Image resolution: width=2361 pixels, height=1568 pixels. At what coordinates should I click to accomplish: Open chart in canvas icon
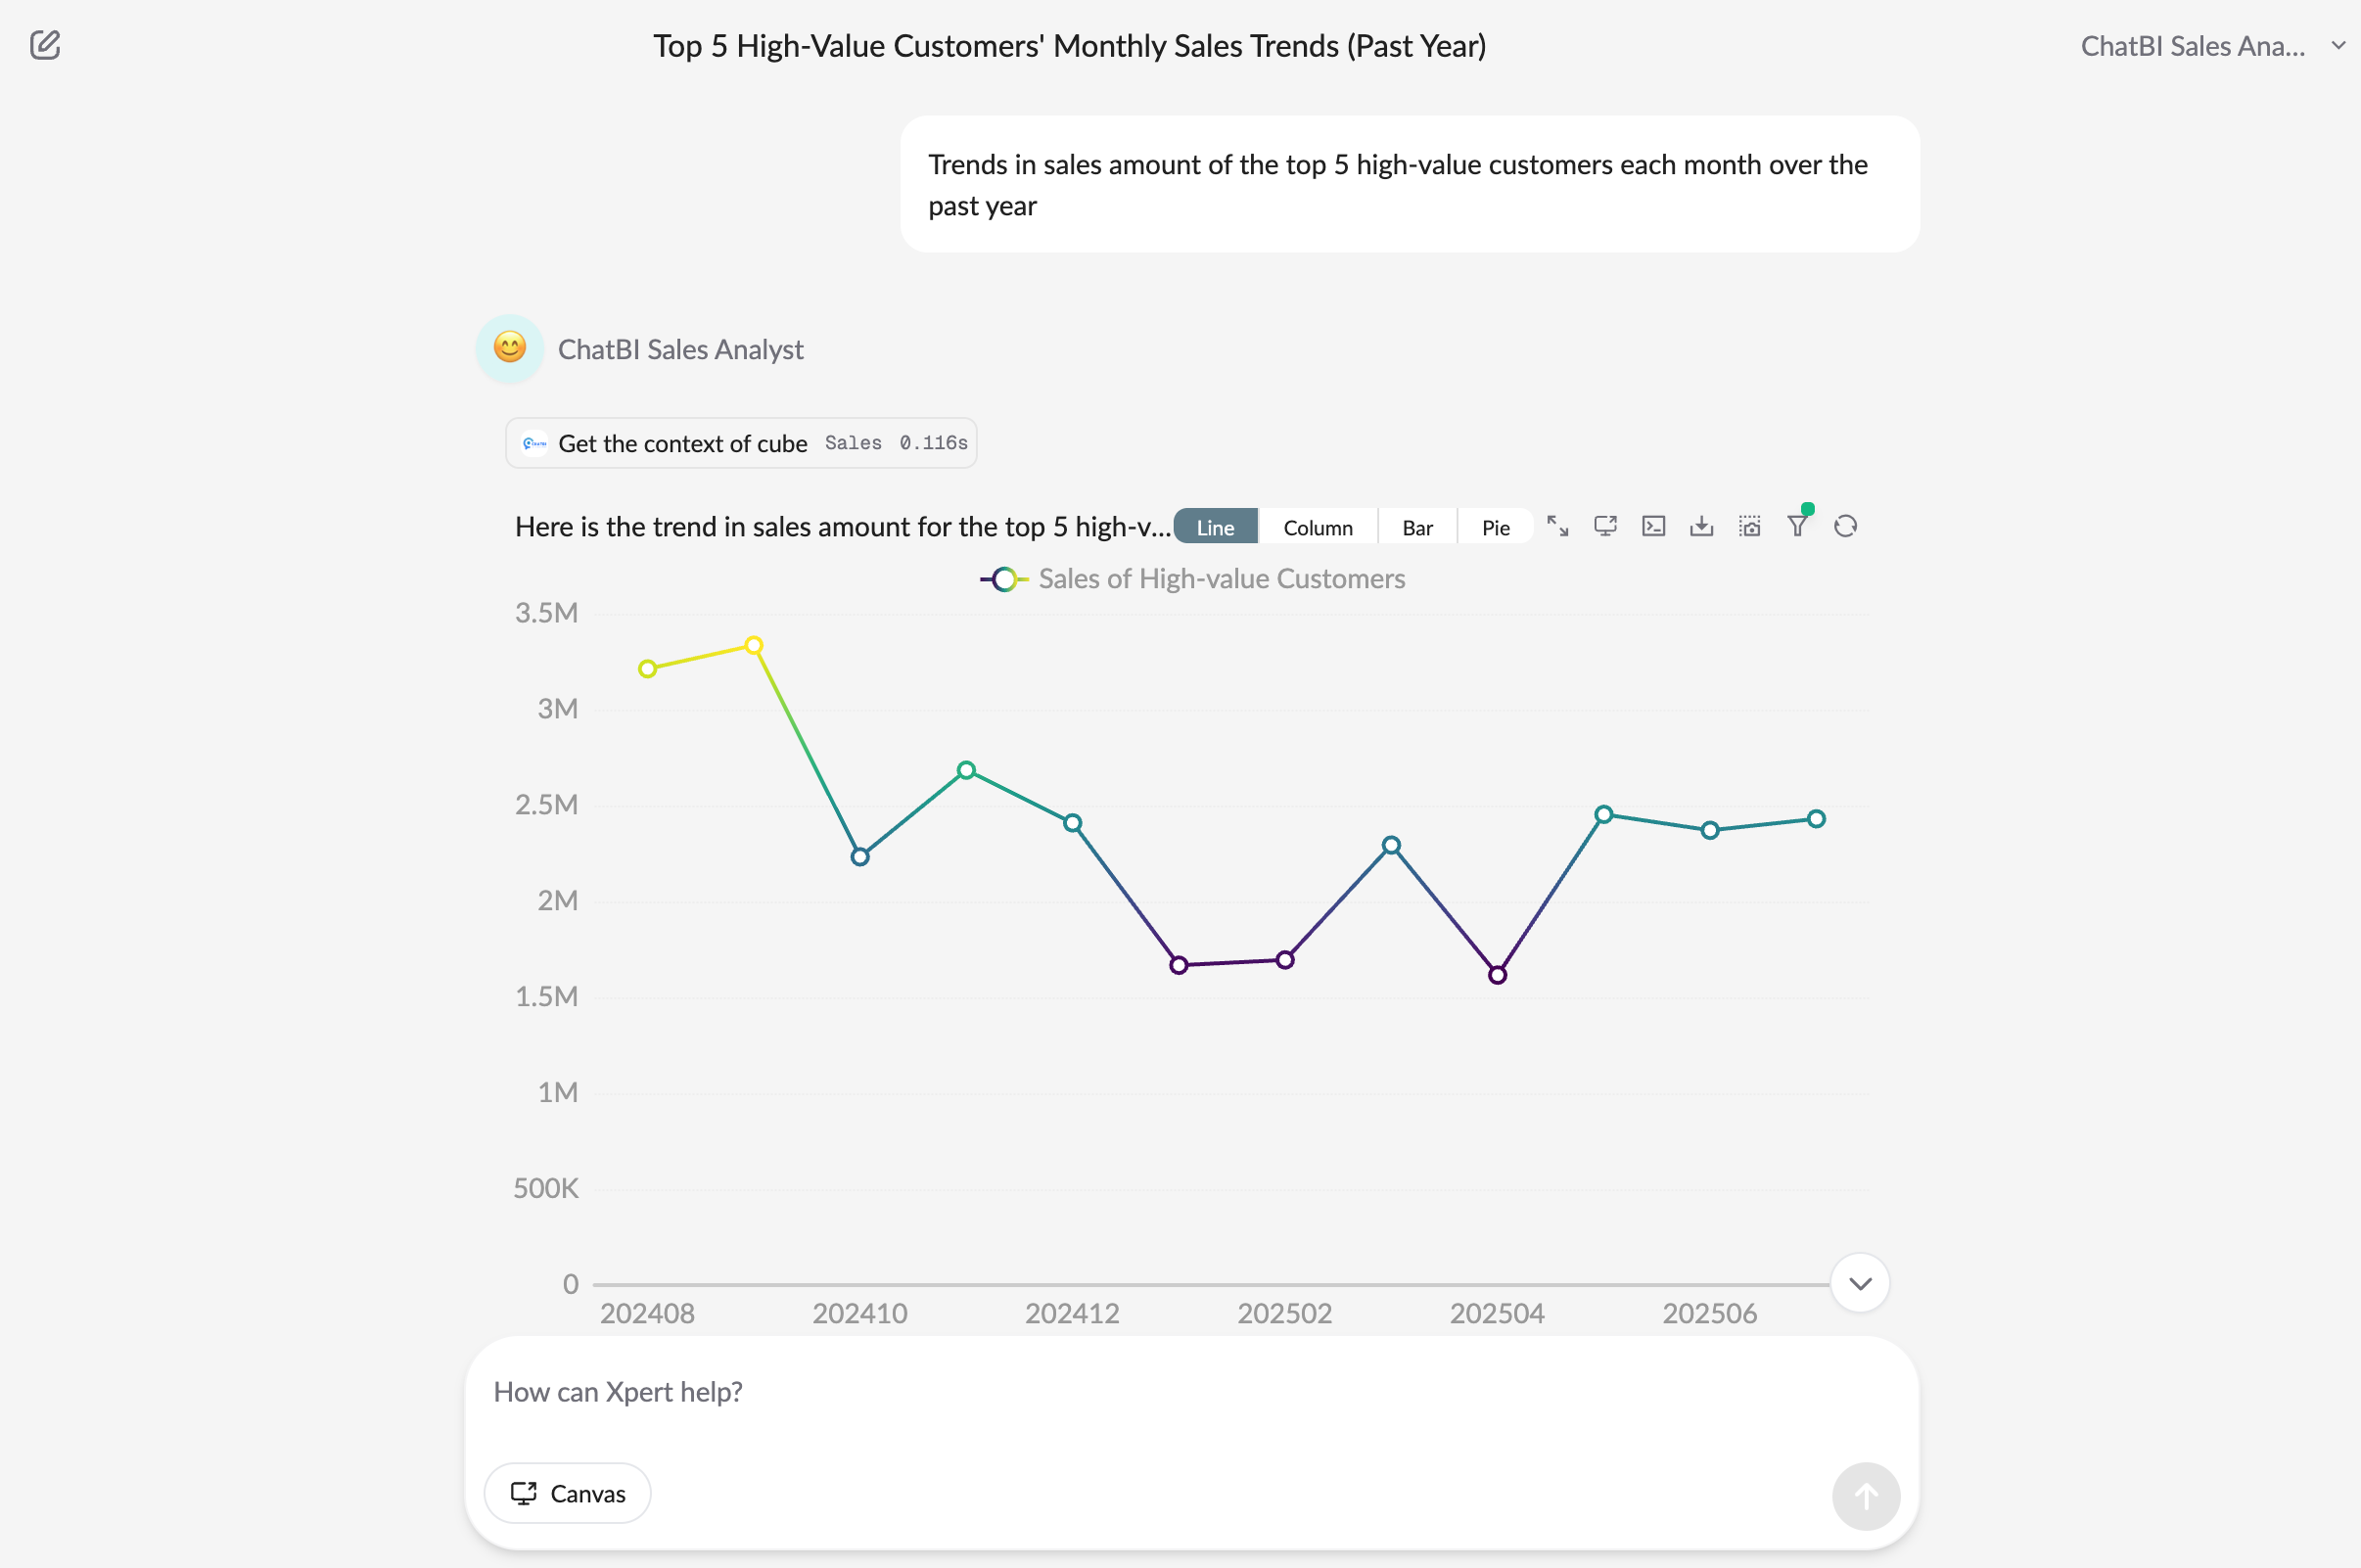coord(1605,526)
